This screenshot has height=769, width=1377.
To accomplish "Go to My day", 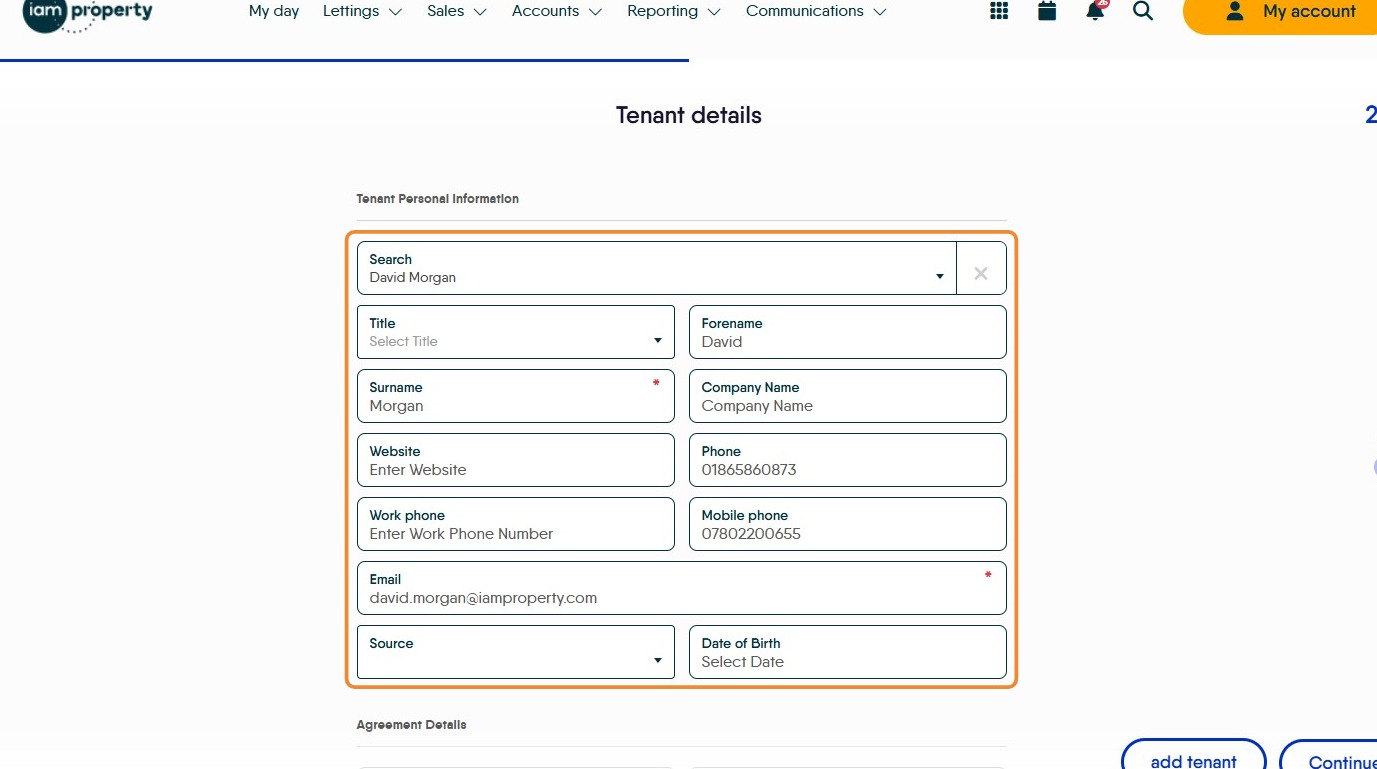I will pyautogui.click(x=274, y=11).
